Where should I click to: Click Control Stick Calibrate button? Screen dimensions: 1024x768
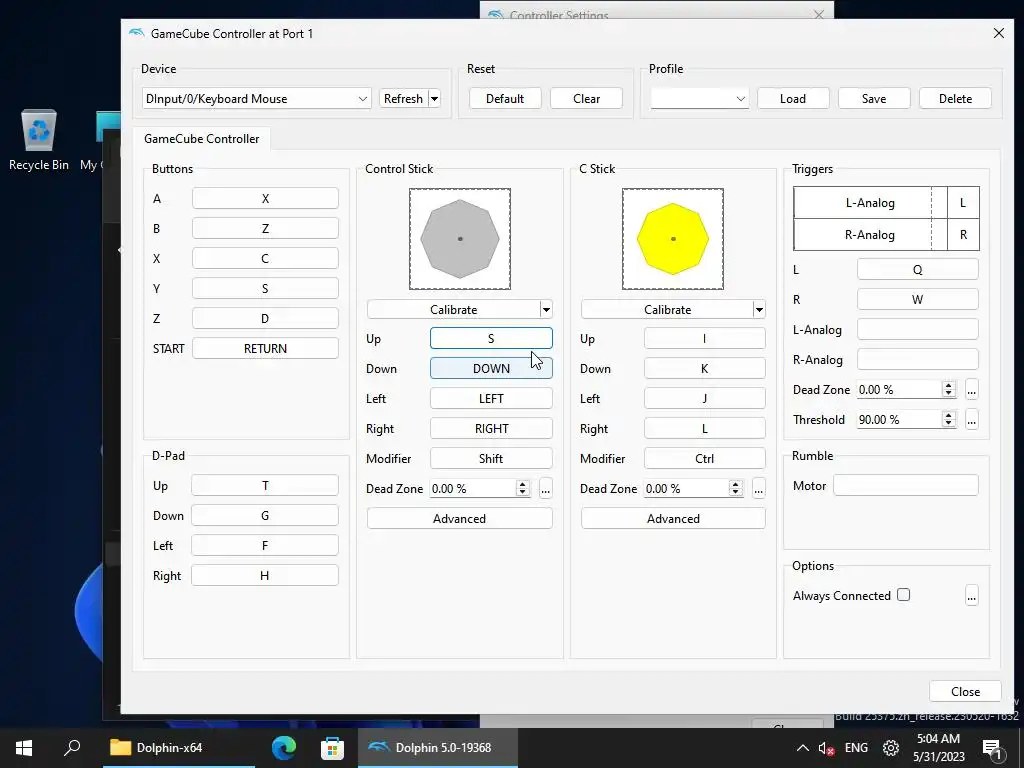click(x=453, y=310)
